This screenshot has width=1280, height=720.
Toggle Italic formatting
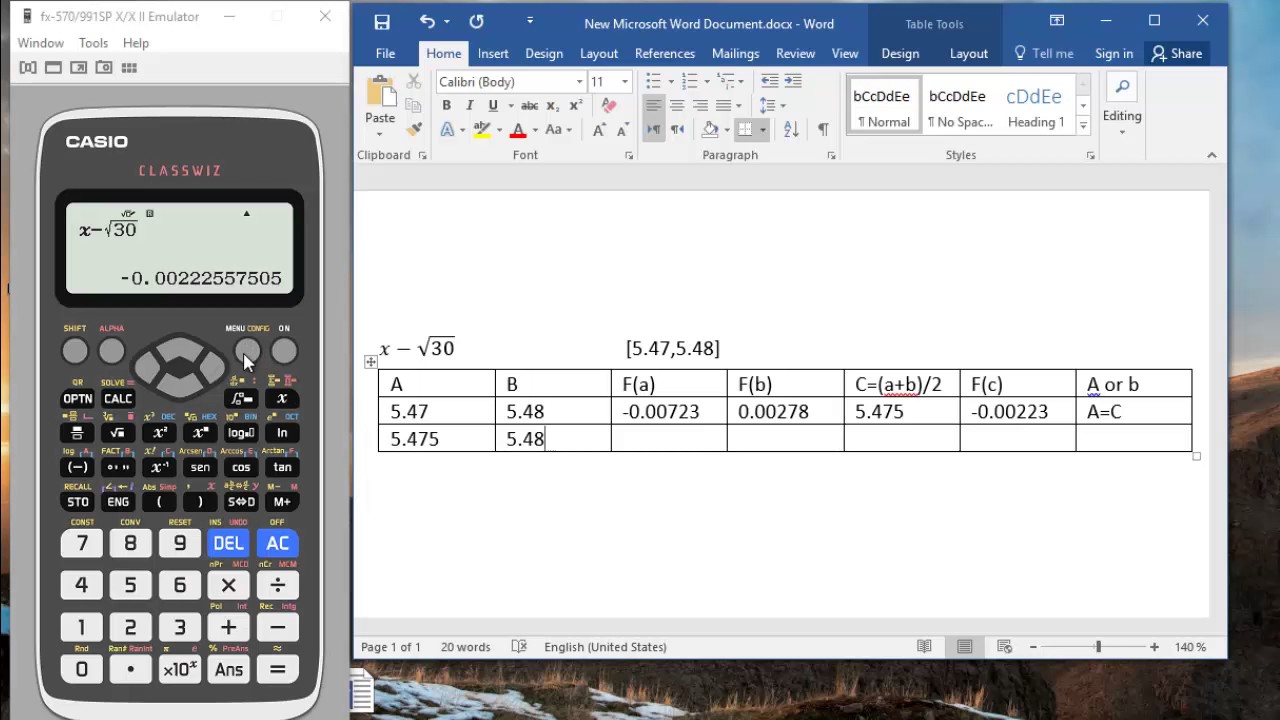pos(469,106)
